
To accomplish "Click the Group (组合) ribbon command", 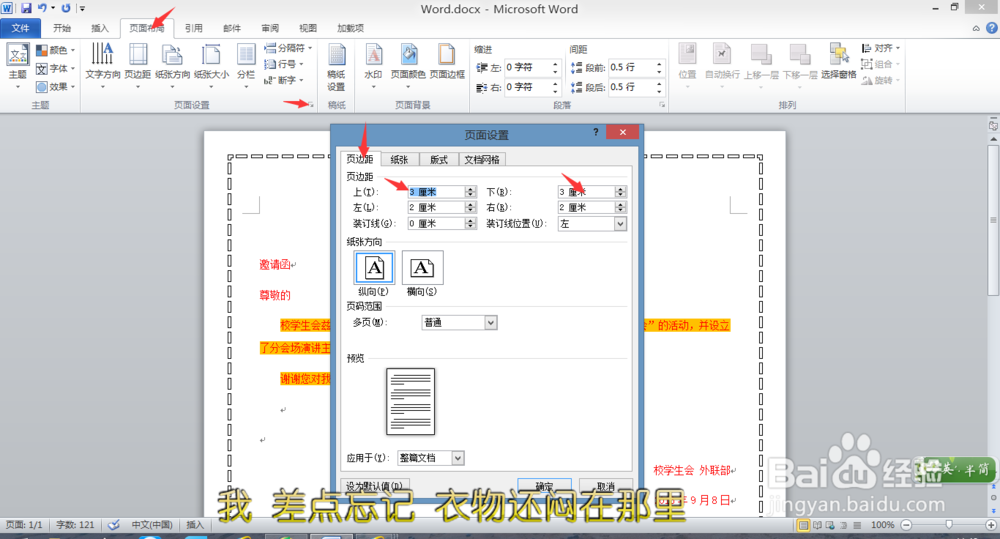I will tap(881, 64).
